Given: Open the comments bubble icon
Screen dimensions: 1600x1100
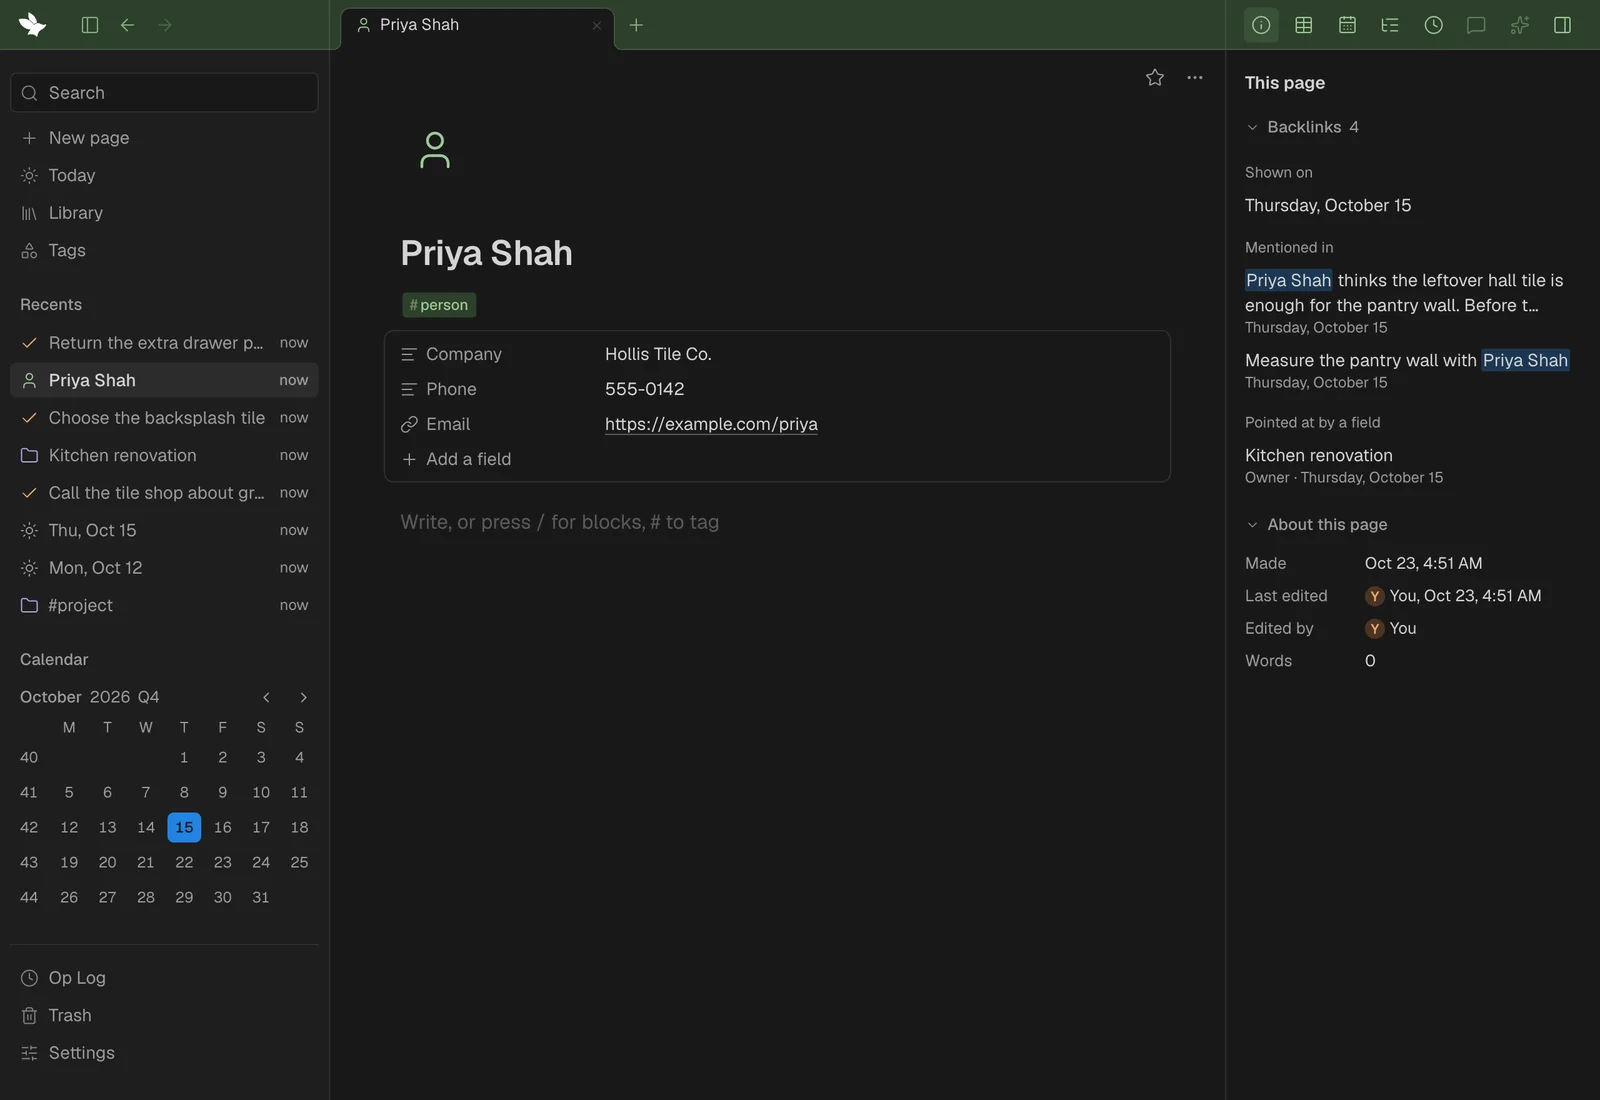Looking at the screenshot, I should (1476, 25).
